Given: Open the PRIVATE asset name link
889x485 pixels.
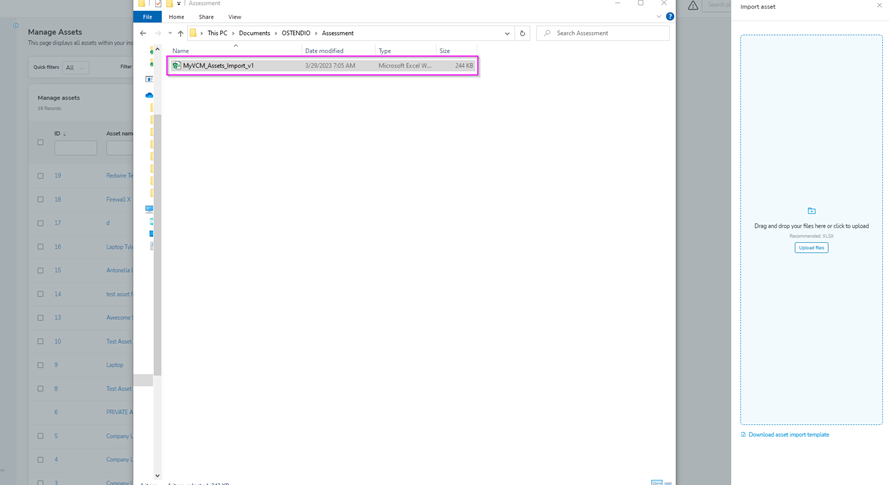Looking at the screenshot, I should point(119,412).
